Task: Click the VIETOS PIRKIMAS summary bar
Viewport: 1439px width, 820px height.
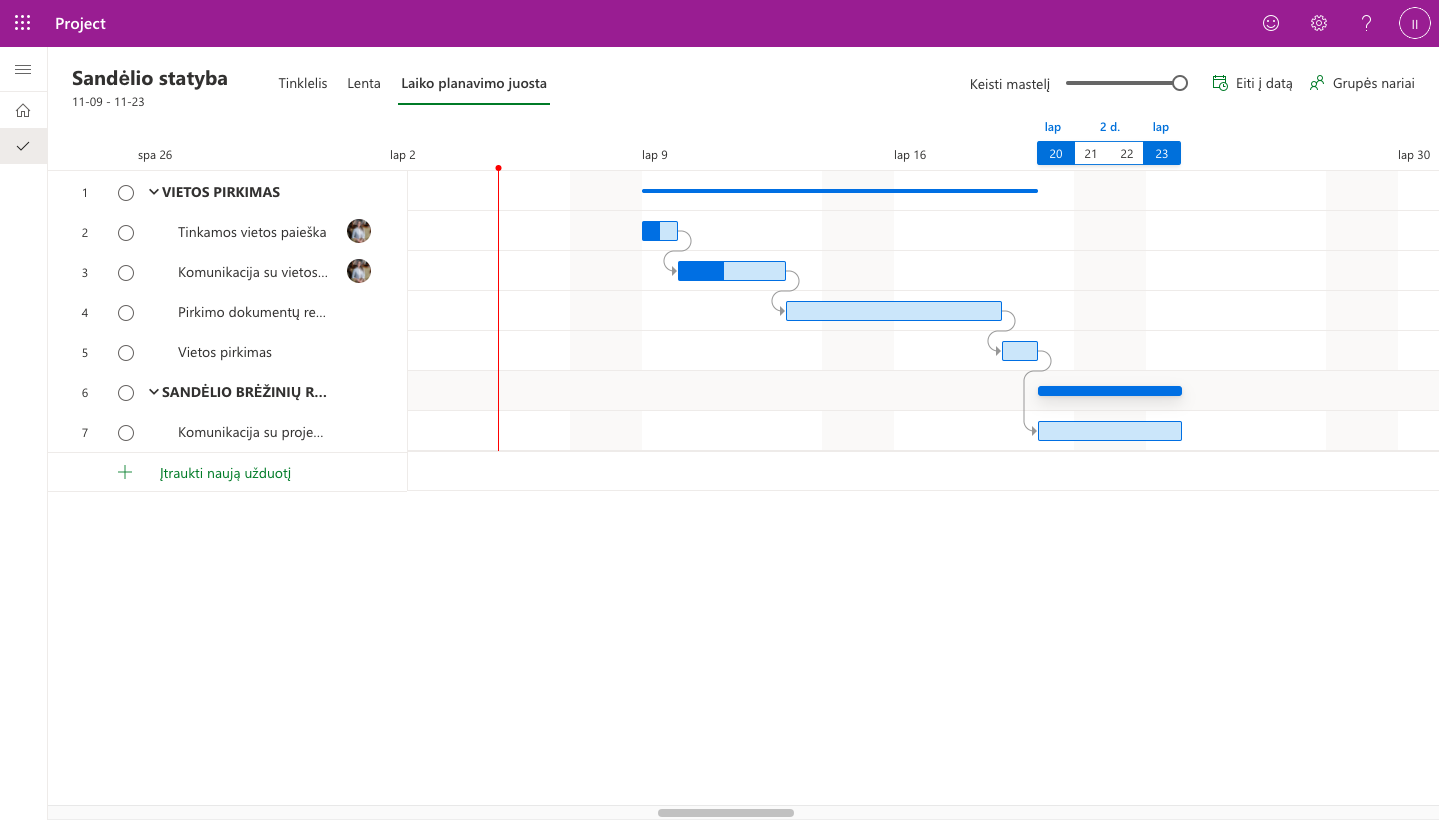Action: point(840,190)
